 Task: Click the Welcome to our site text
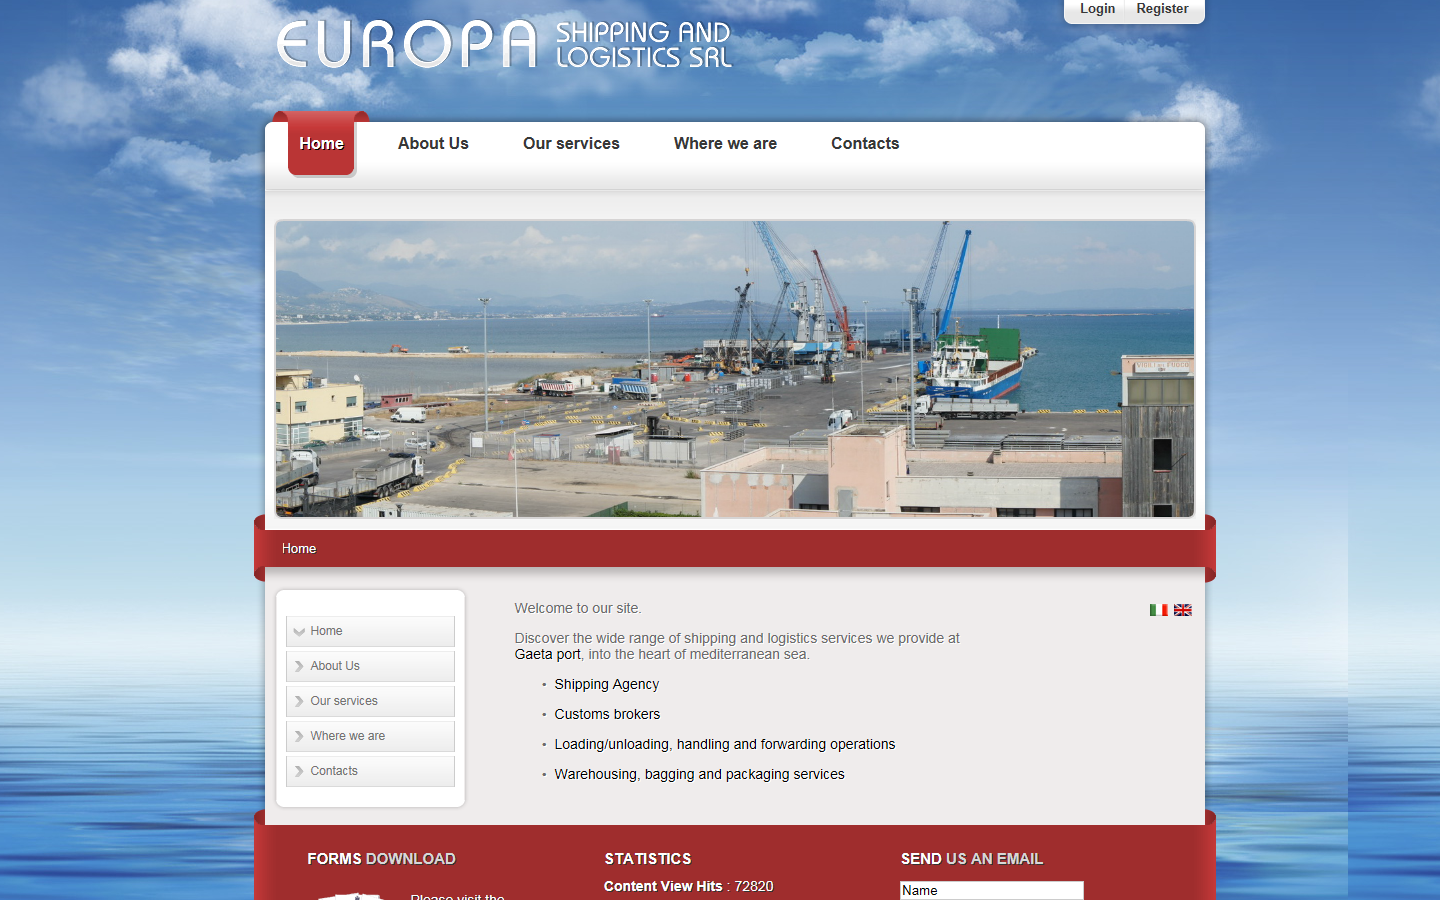click(578, 608)
